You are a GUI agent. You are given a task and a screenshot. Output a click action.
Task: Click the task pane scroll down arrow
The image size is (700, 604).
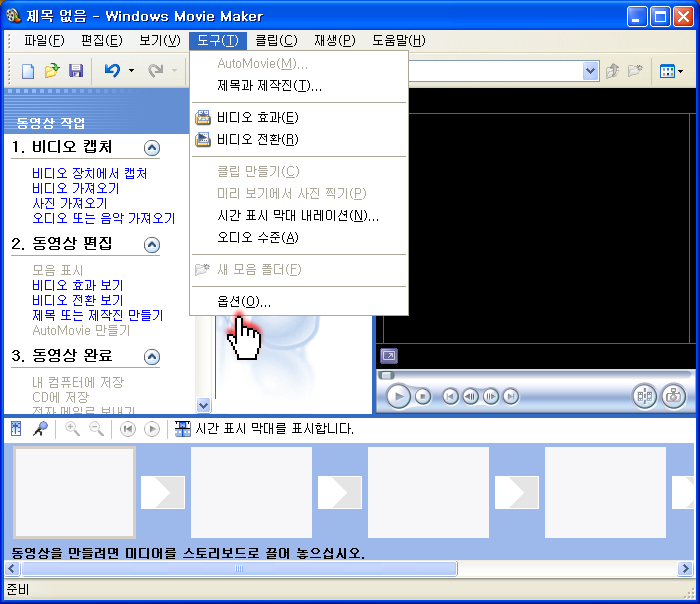203,405
